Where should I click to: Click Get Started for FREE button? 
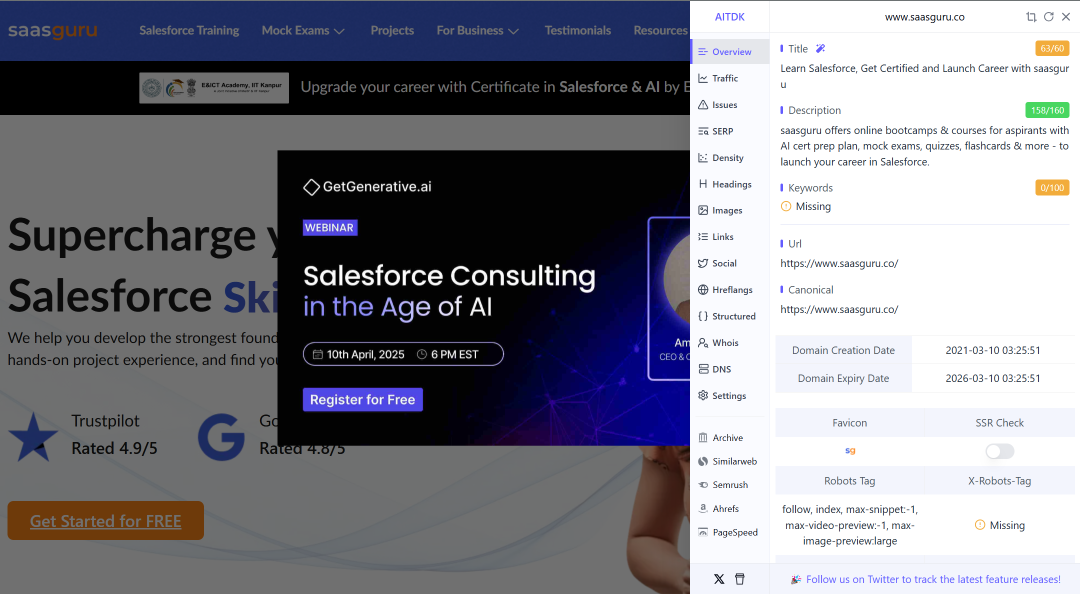pos(105,521)
